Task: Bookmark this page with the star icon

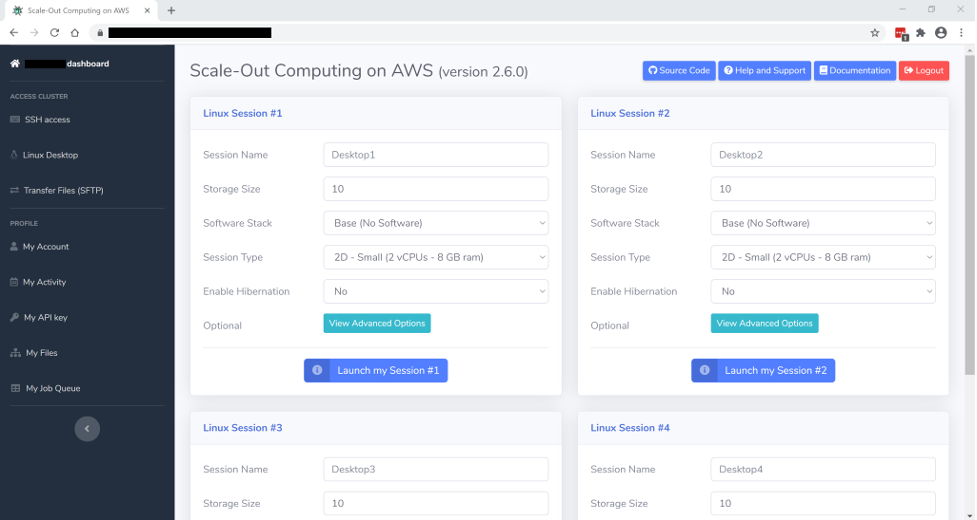Action: (x=875, y=33)
